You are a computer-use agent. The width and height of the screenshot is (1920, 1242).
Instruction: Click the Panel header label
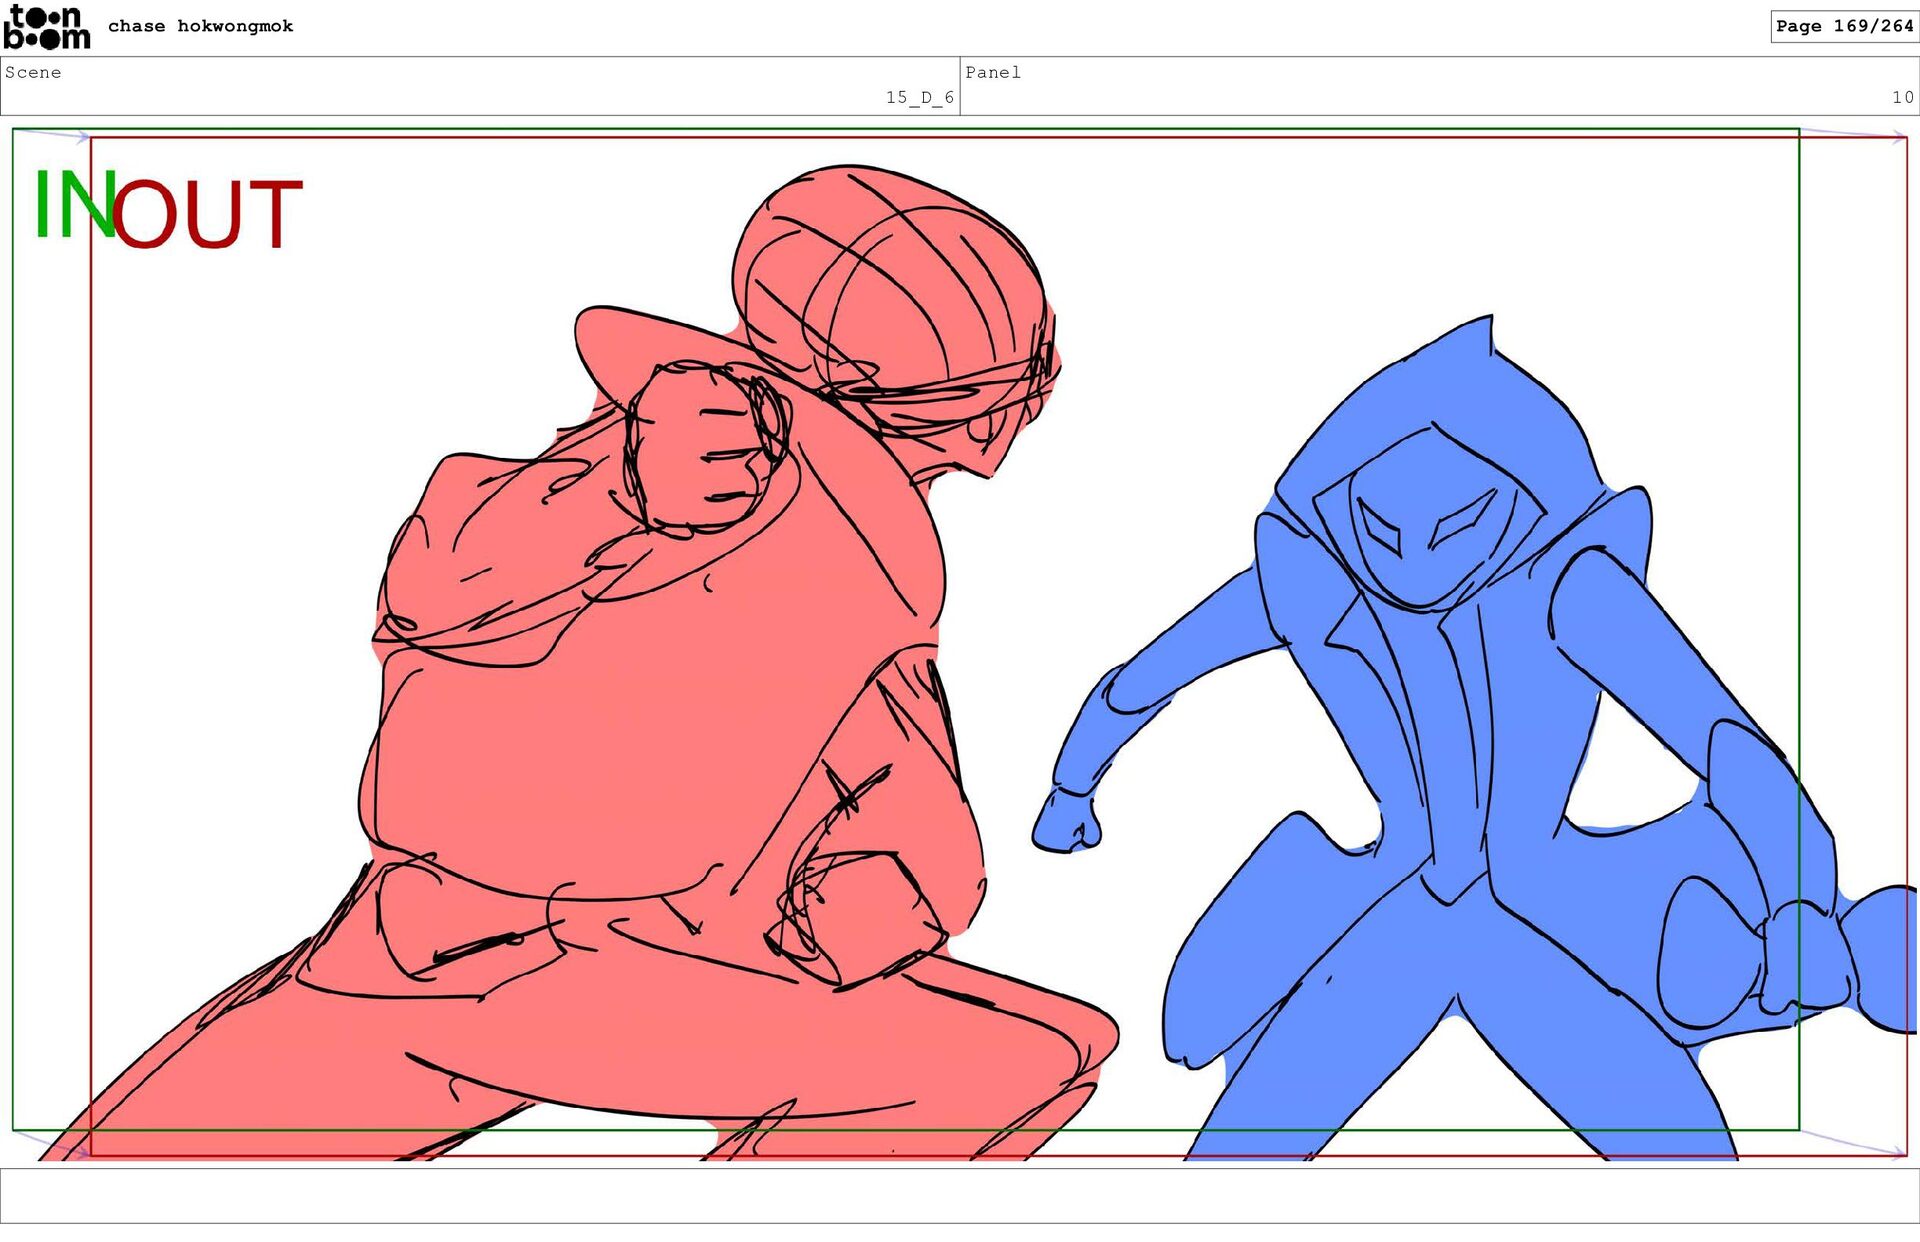click(x=992, y=72)
